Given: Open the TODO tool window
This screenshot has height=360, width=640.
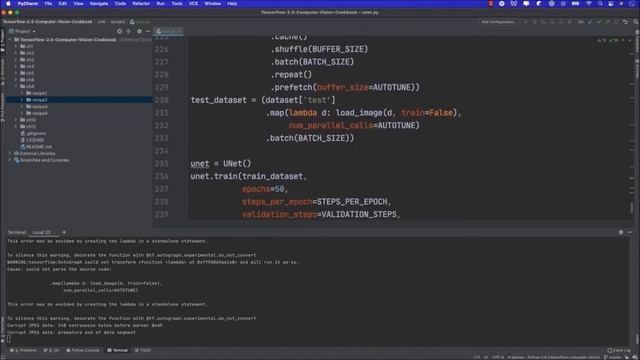Looking at the screenshot, I should point(143,350).
